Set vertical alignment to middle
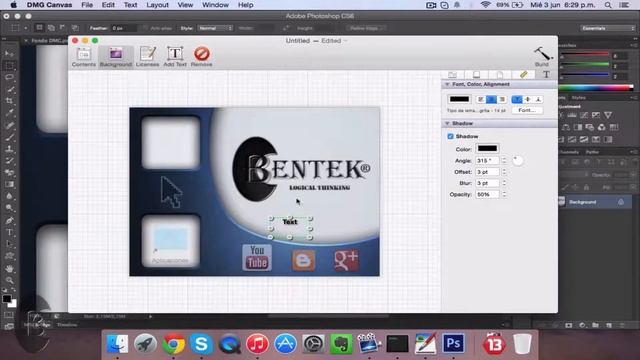Image resolution: width=640 pixels, height=360 pixels. [528, 99]
